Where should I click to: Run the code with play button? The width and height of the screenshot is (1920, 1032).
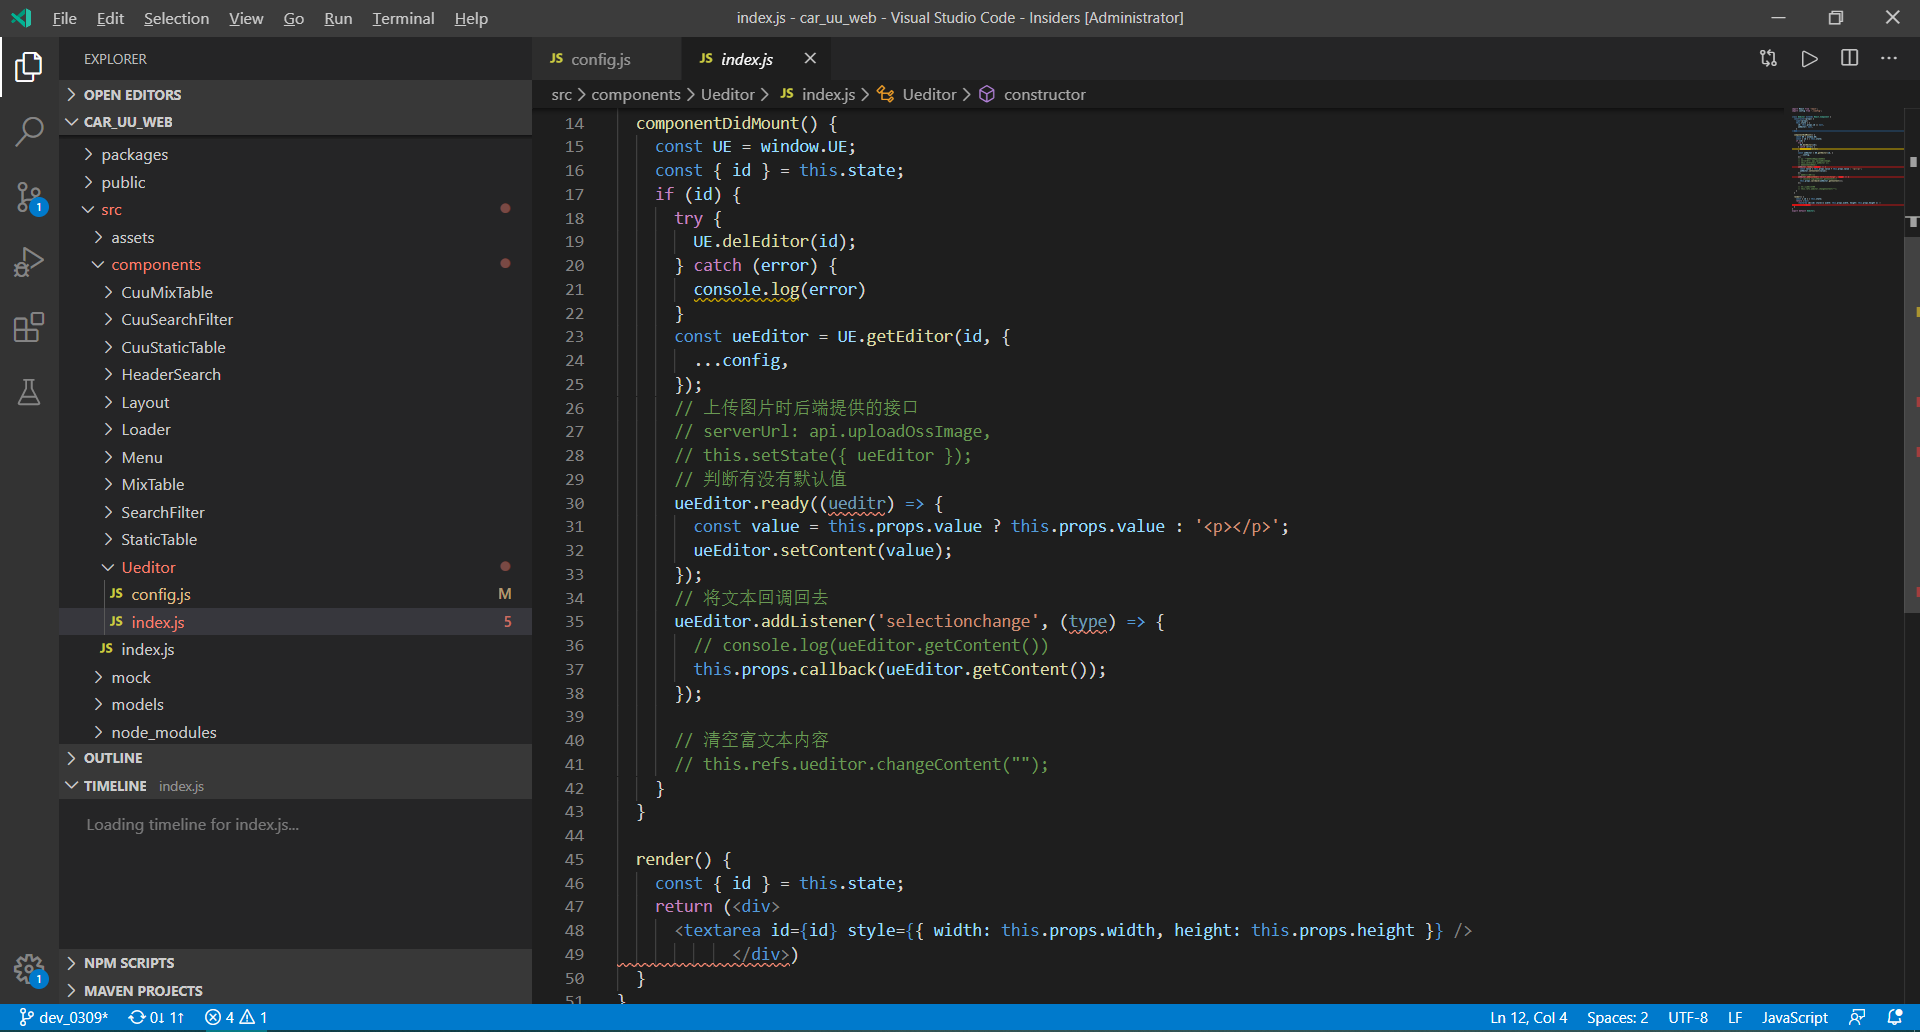pos(1809,59)
